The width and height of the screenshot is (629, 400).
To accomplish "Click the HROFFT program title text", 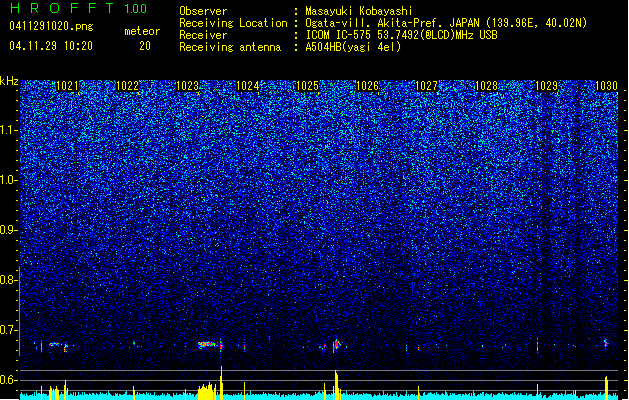I will pyautogui.click(x=62, y=8).
